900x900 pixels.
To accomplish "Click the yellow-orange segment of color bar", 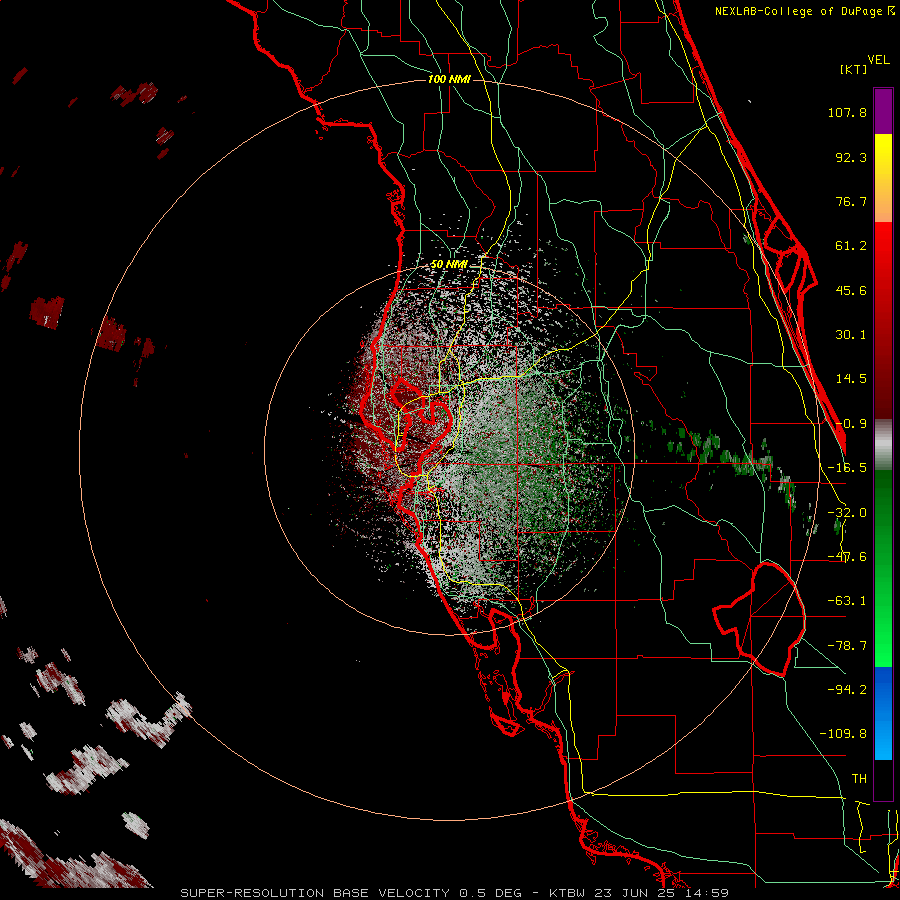I will 883,178.
